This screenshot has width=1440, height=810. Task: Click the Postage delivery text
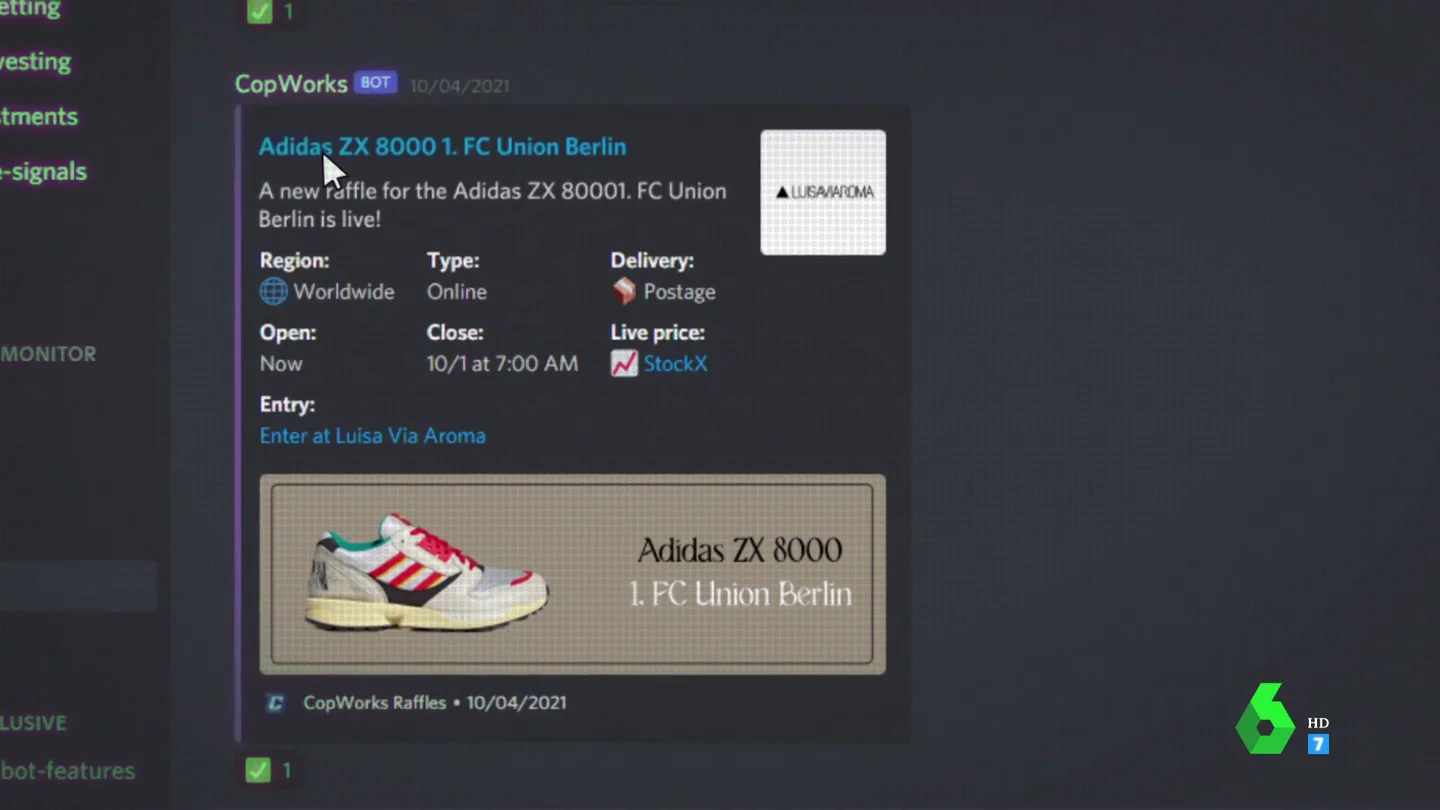(679, 292)
